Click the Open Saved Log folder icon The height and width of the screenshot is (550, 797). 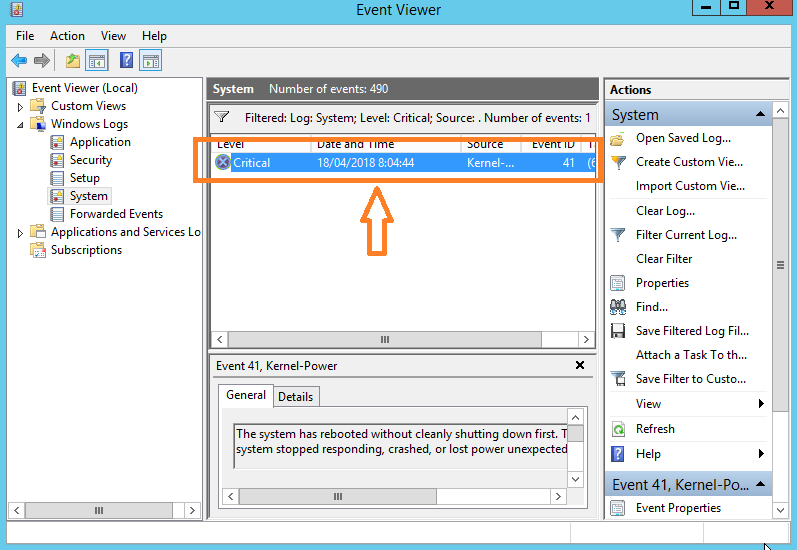[x=618, y=139]
